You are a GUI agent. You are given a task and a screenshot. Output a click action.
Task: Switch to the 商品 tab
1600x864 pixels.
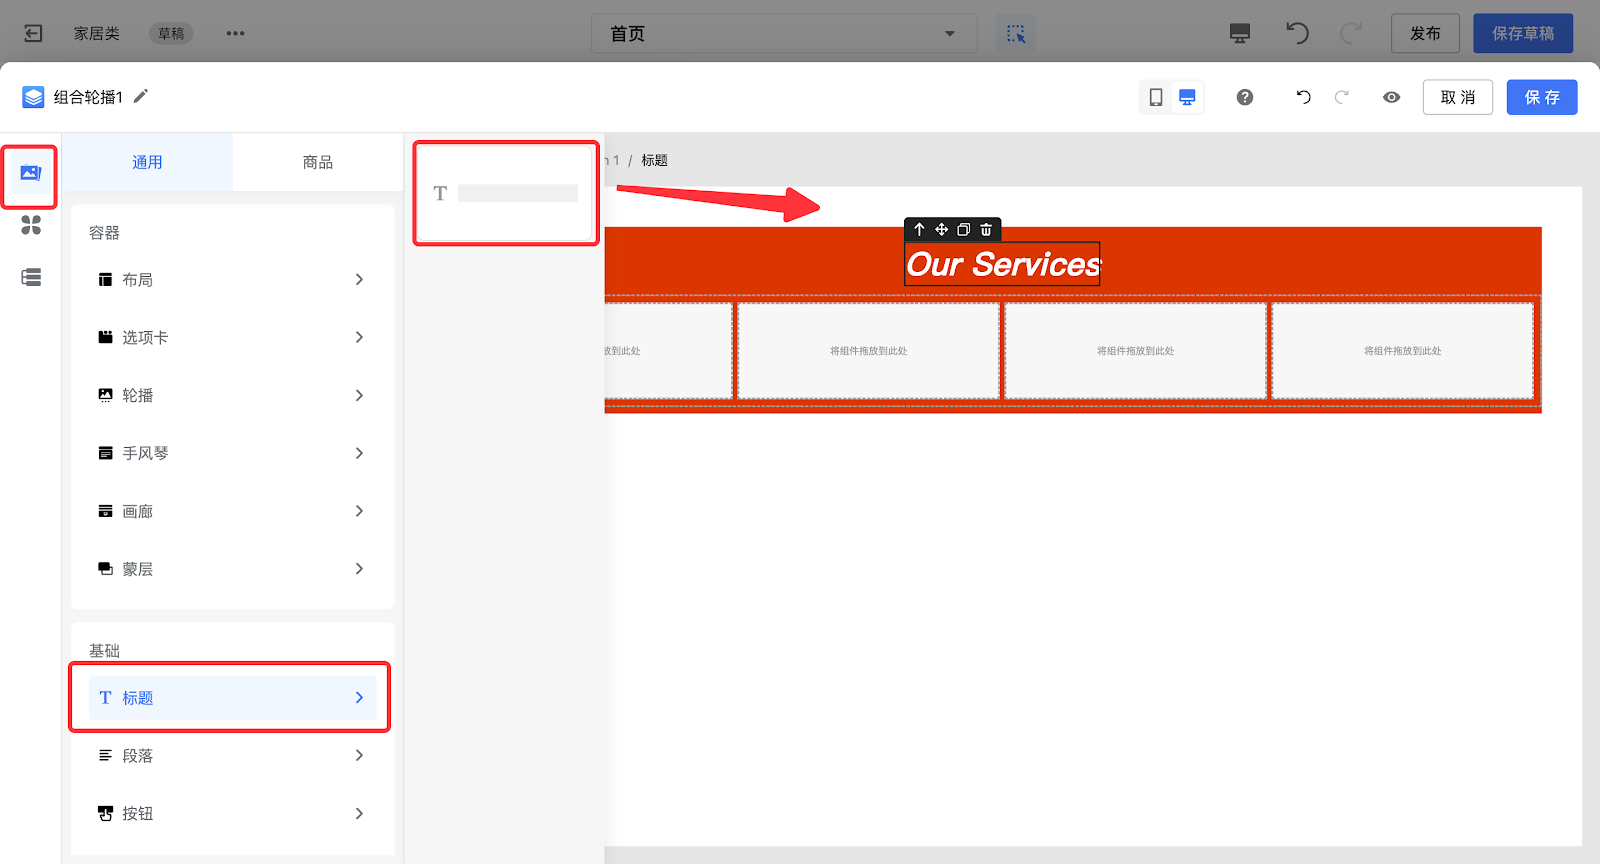click(x=317, y=162)
